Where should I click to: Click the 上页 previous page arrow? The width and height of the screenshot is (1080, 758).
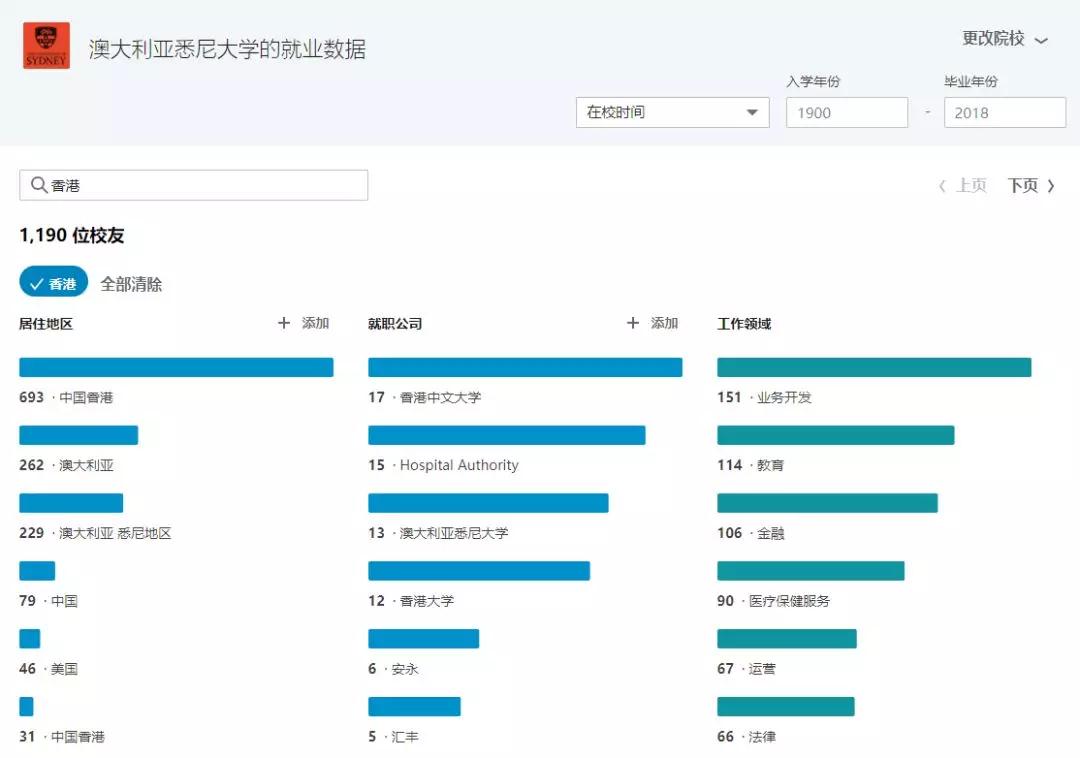pos(942,186)
